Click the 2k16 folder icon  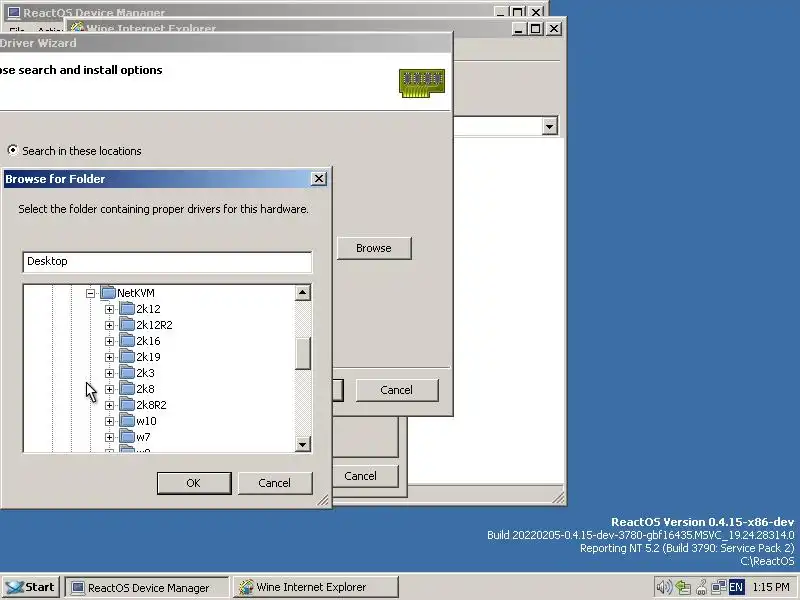(127, 341)
